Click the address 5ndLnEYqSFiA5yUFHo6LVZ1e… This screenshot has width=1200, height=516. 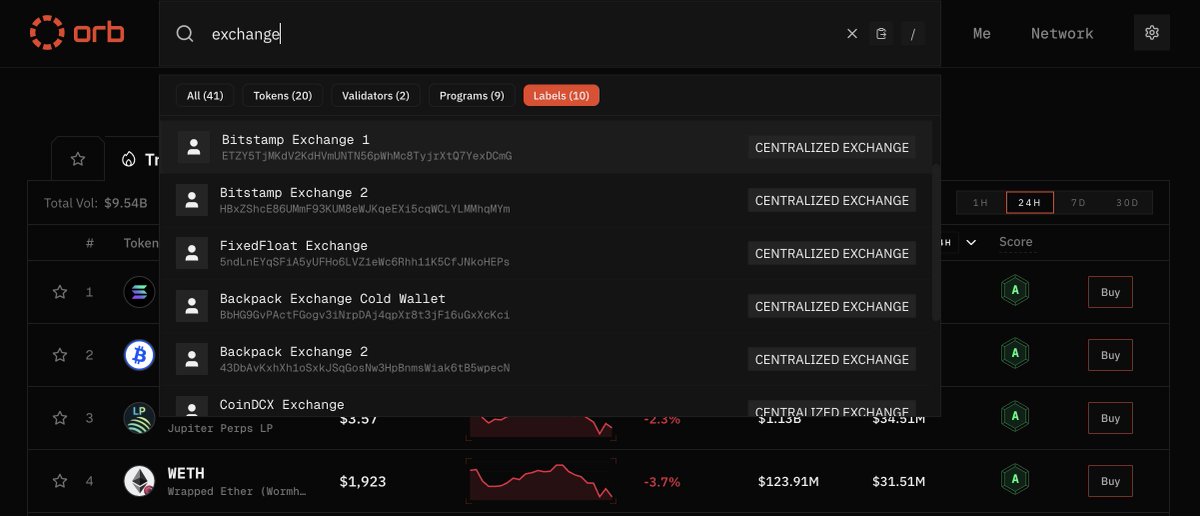coord(364,262)
